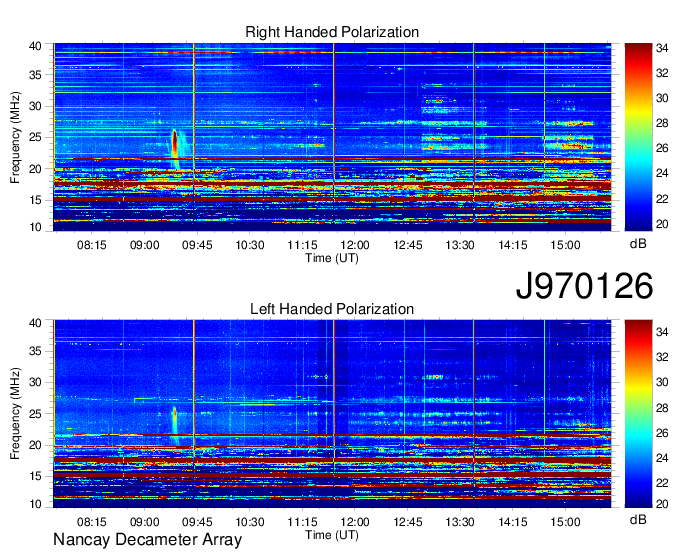Click the 14:15 tick under right-handed plot
This screenshot has width=680, height=552.
pos(513,245)
